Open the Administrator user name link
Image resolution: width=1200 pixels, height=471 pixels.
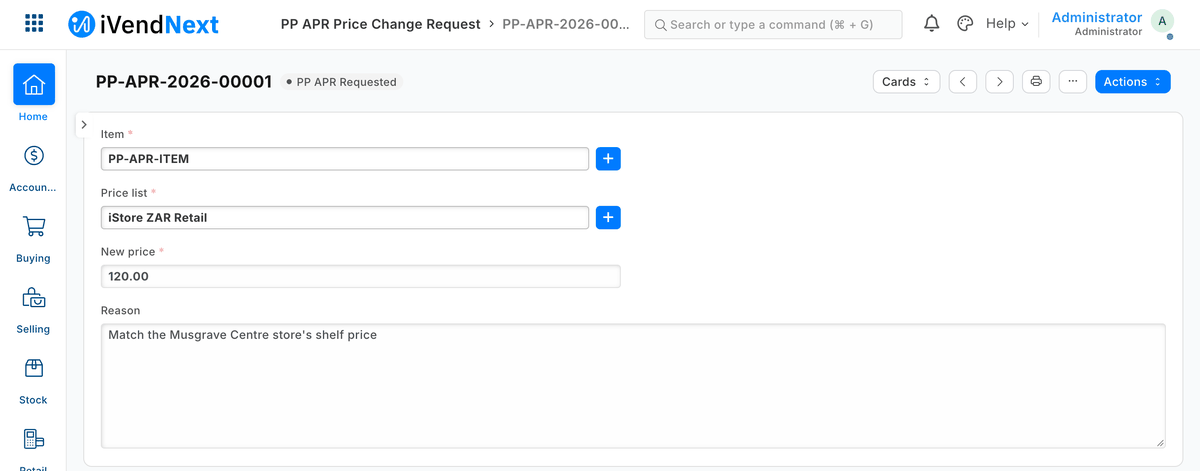(1096, 18)
